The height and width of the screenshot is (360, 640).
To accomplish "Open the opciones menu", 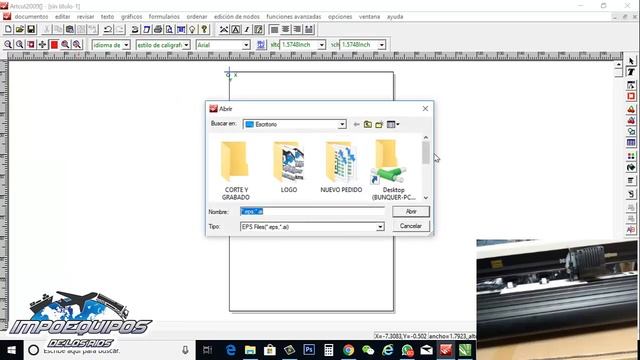I will click(x=340, y=17).
